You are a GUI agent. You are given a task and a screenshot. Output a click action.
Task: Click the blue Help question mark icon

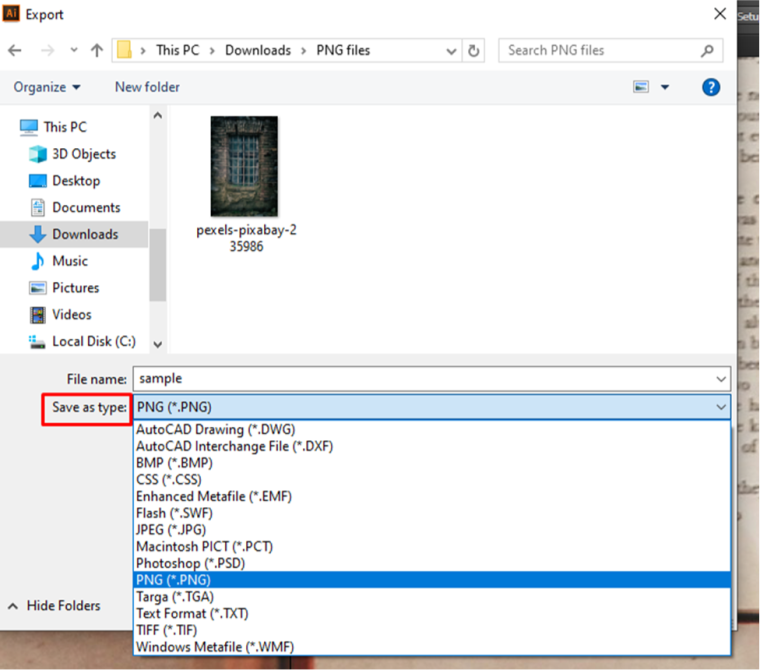pyautogui.click(x=711, y=87)
